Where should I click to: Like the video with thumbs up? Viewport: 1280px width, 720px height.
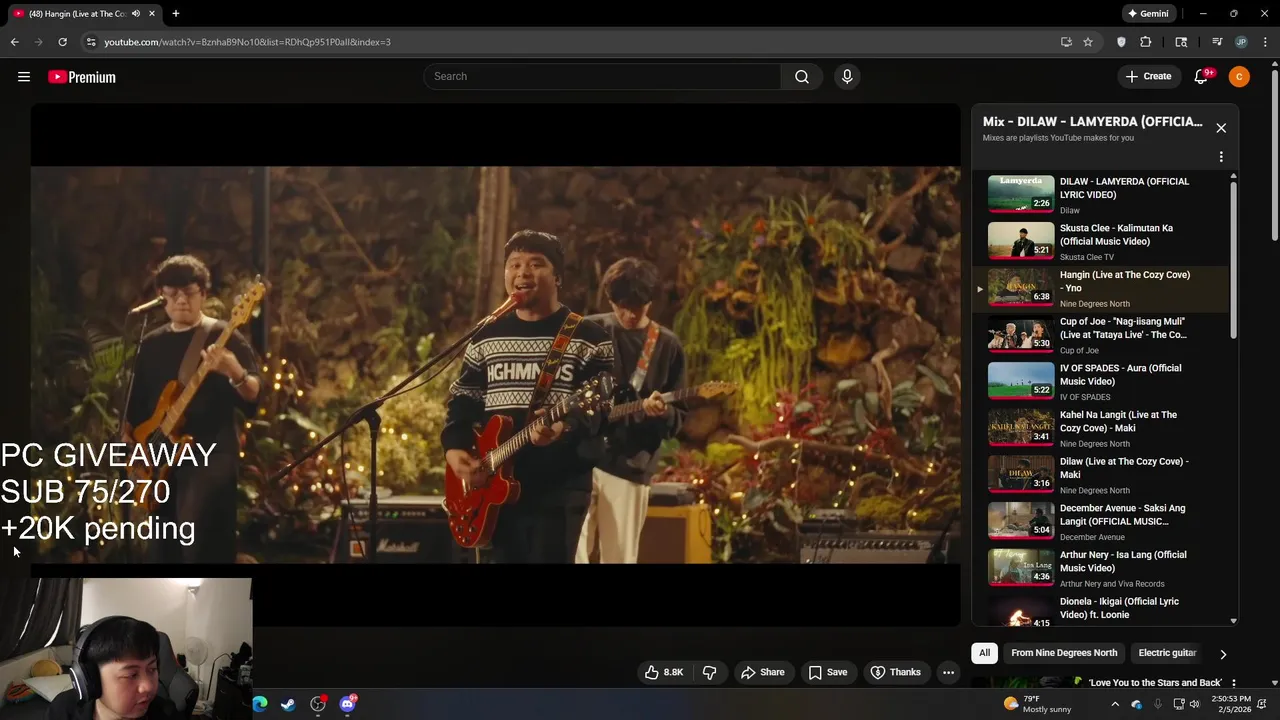[x=664, y=672]
